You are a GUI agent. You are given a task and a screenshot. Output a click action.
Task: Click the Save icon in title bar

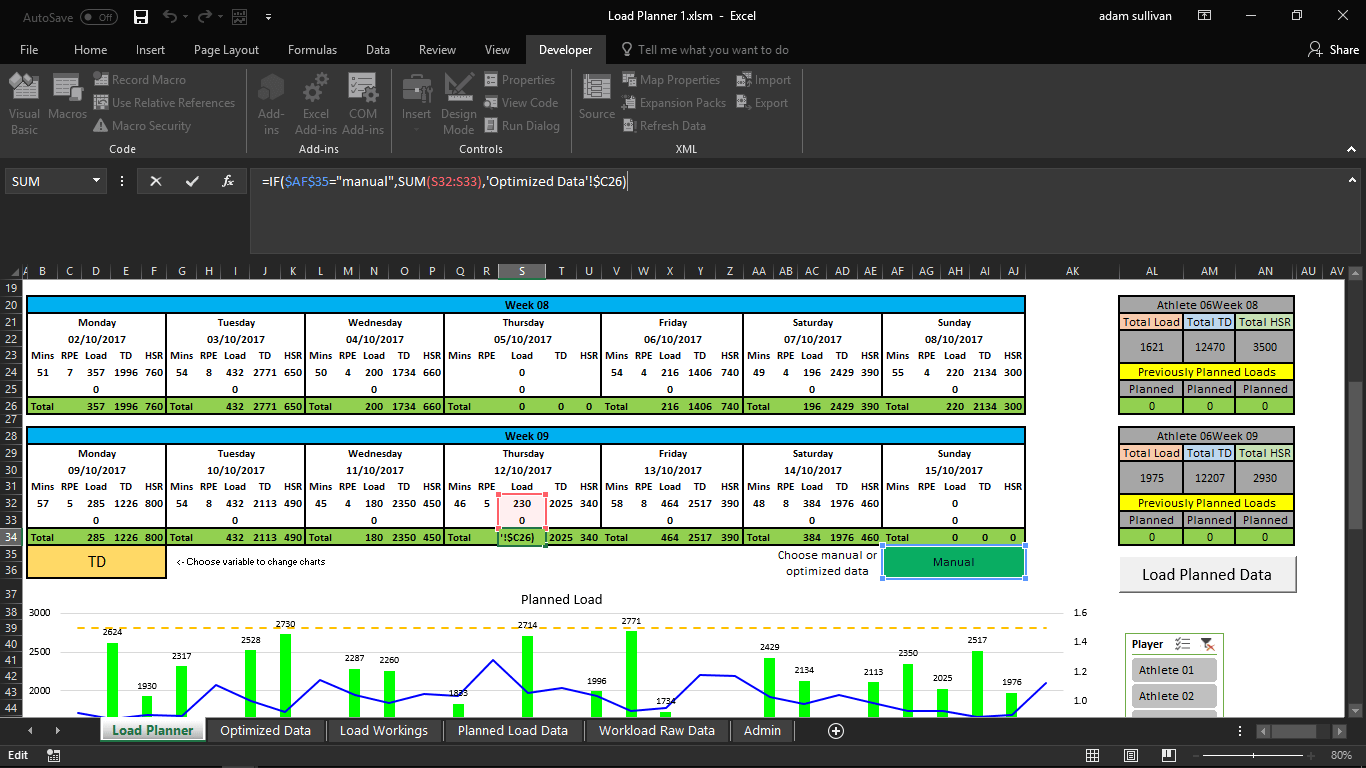141,16
